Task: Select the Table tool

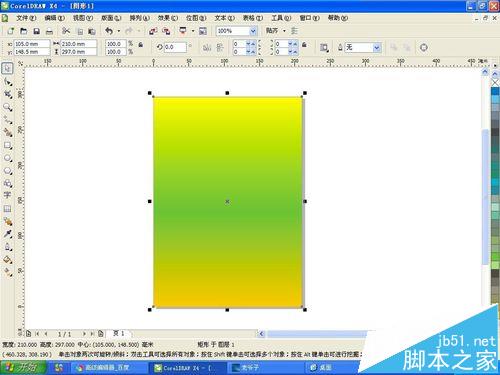Action: pos(7,209)
